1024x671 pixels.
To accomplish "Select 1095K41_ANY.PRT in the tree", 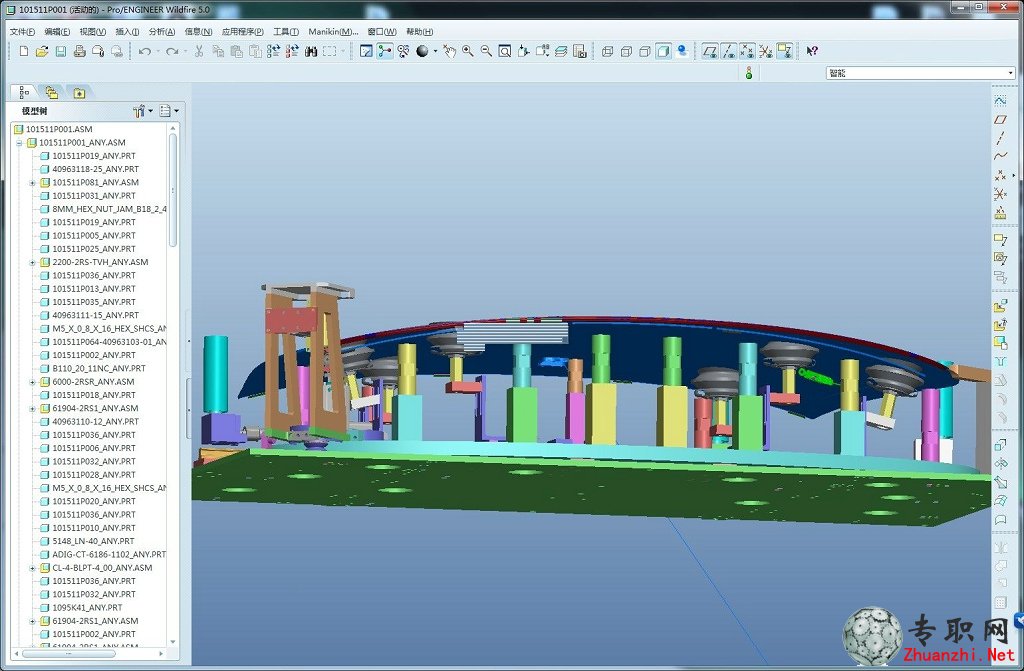I will (87, 608).
